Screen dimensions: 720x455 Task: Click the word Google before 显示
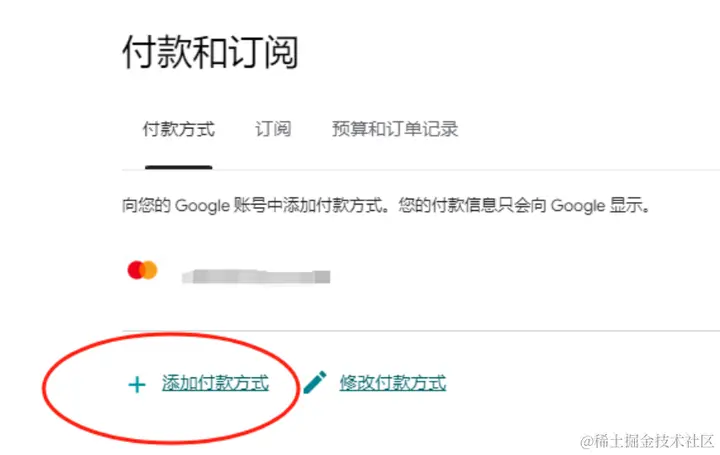pos(578,206)
